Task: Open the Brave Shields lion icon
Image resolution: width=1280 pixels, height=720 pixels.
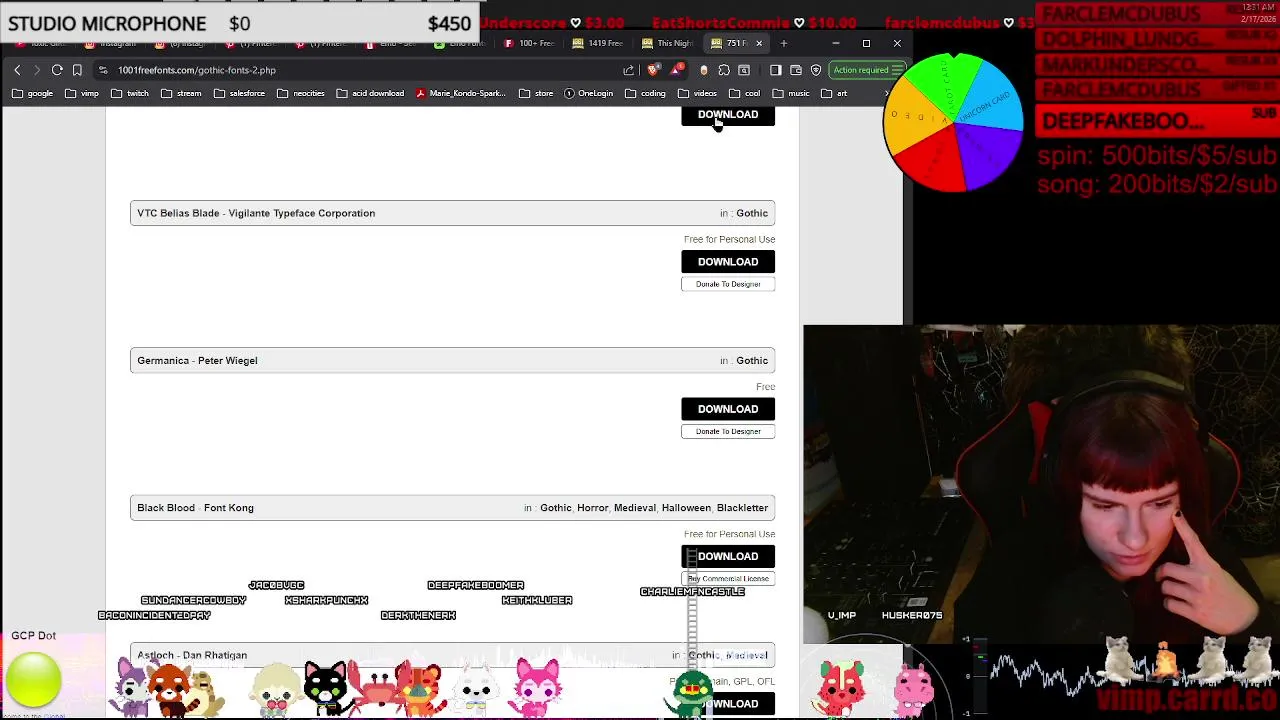Action: tap(652, 70)
